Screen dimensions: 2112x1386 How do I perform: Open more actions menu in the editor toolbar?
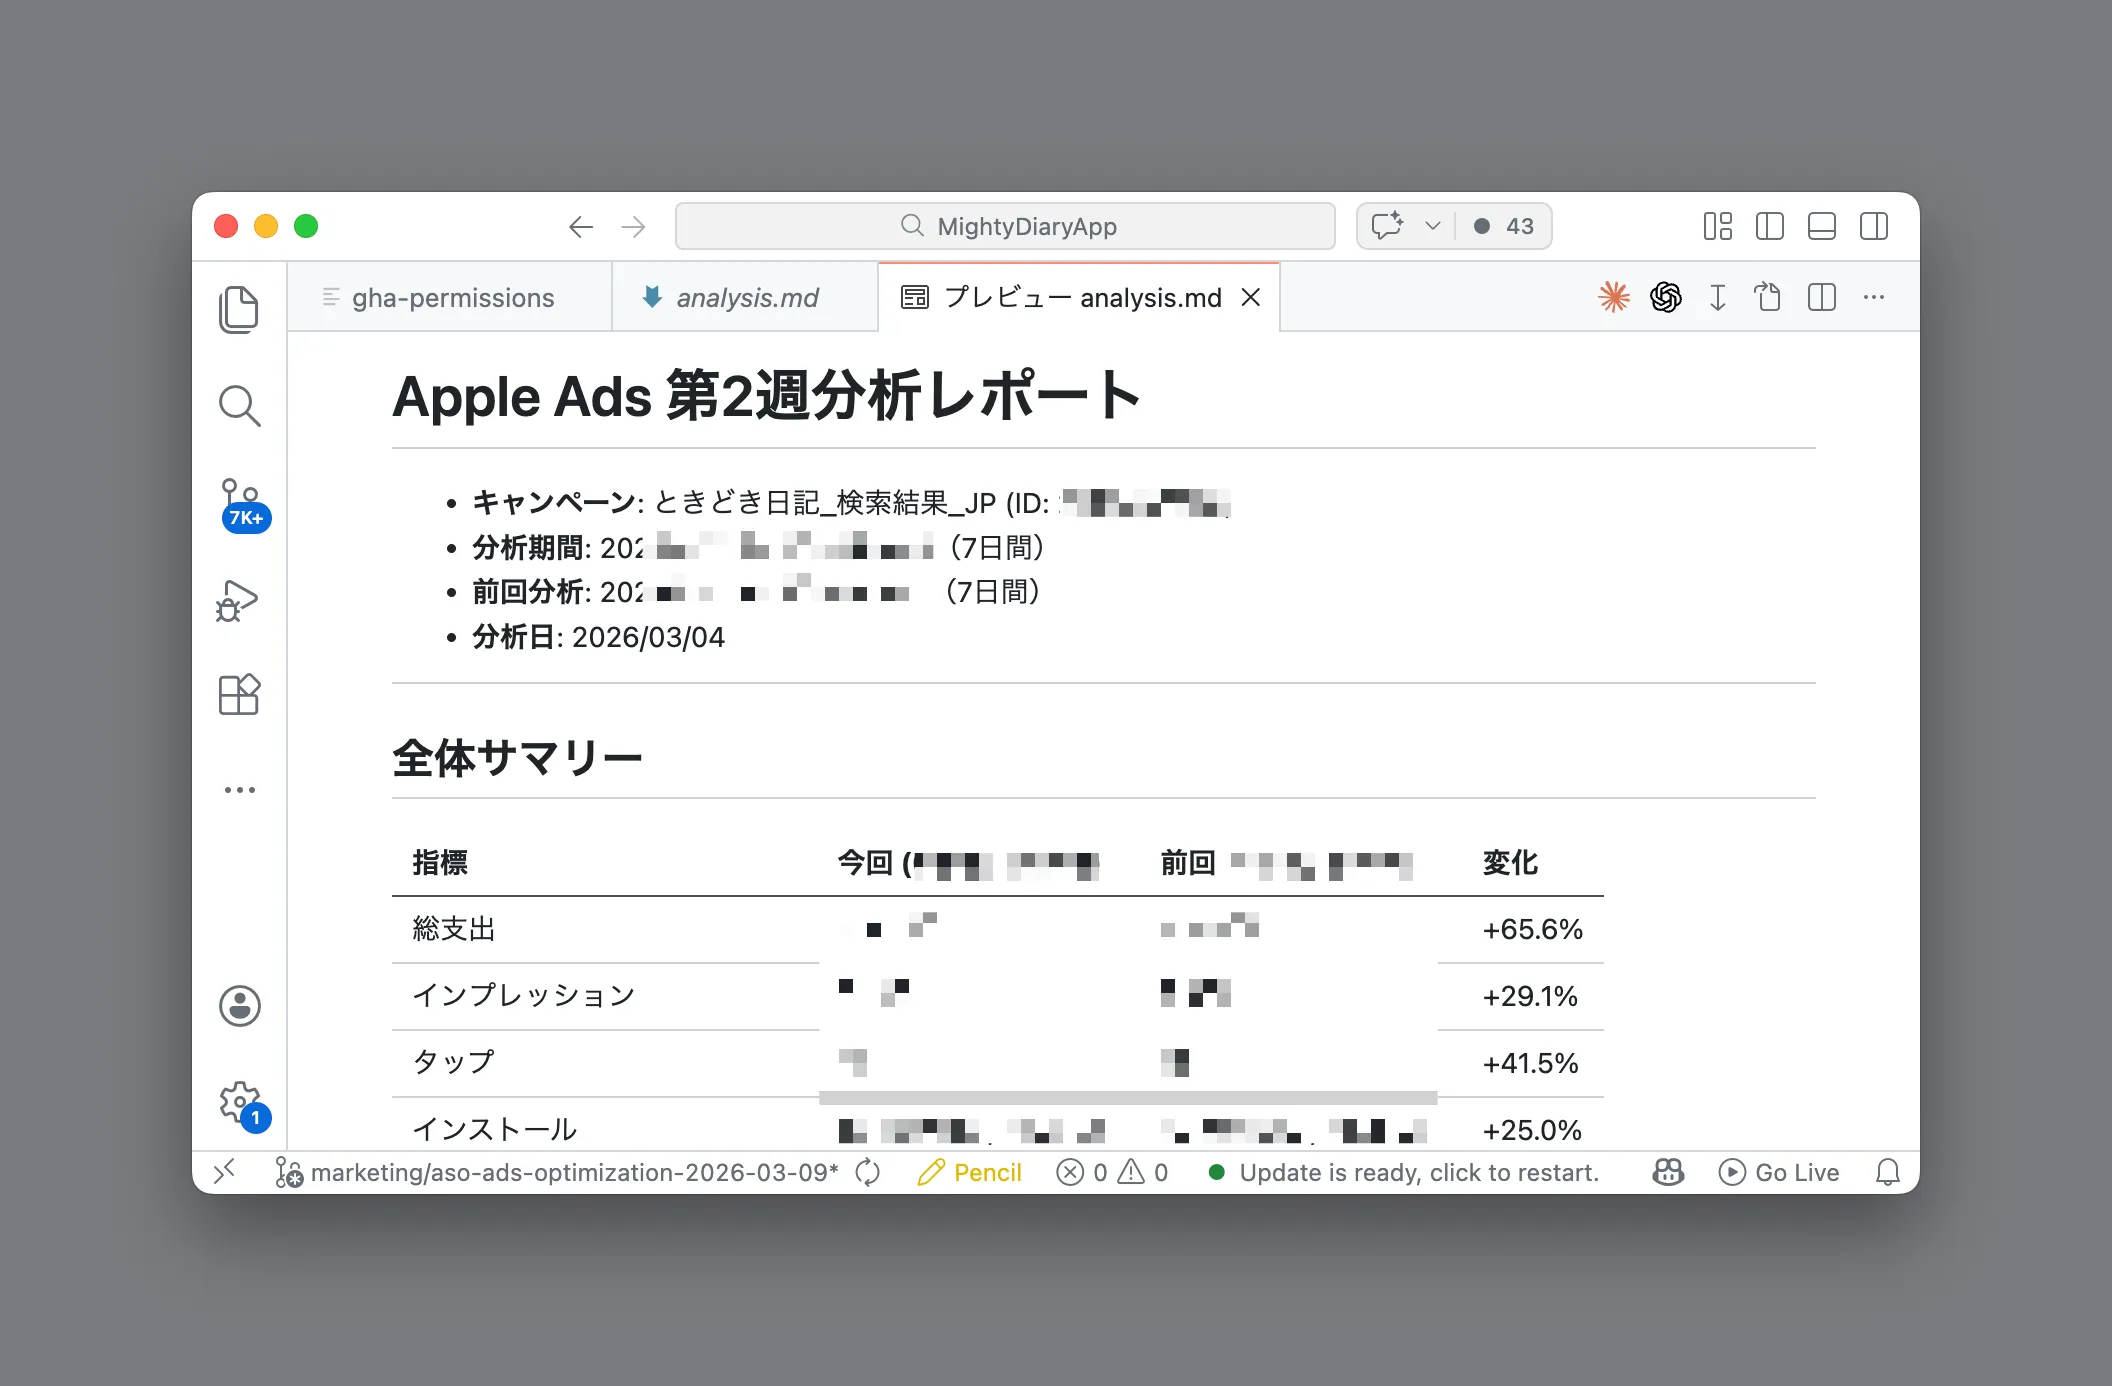[x=1873, y=297]
